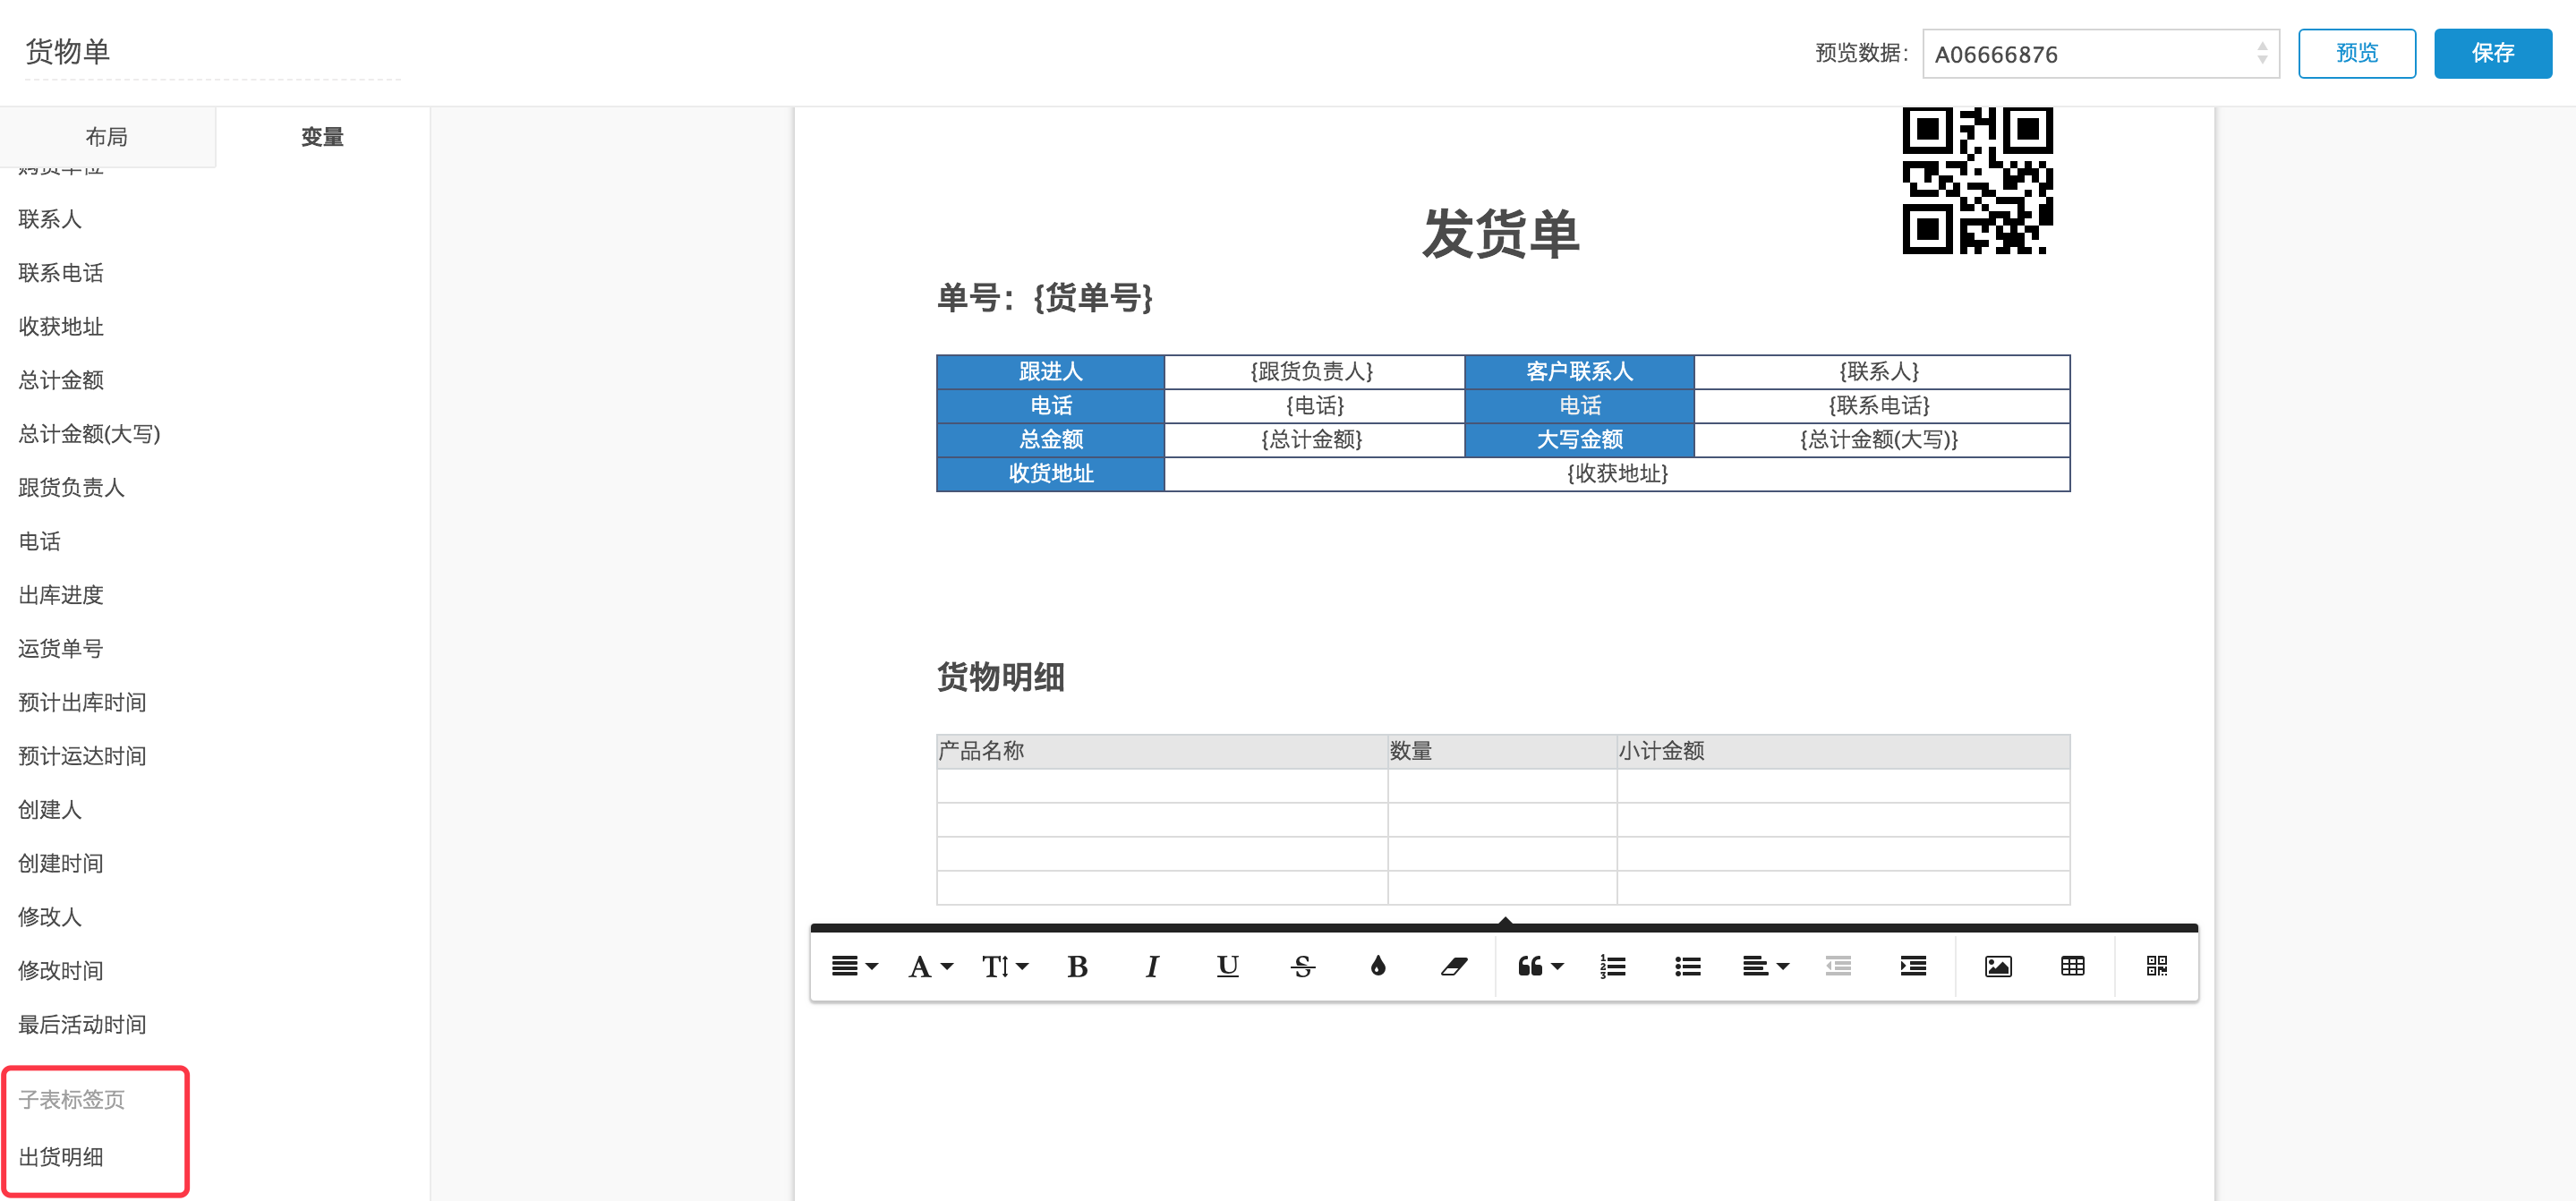Select the 运货单号 variable
2576x1201 pixels.
[61, 649]
